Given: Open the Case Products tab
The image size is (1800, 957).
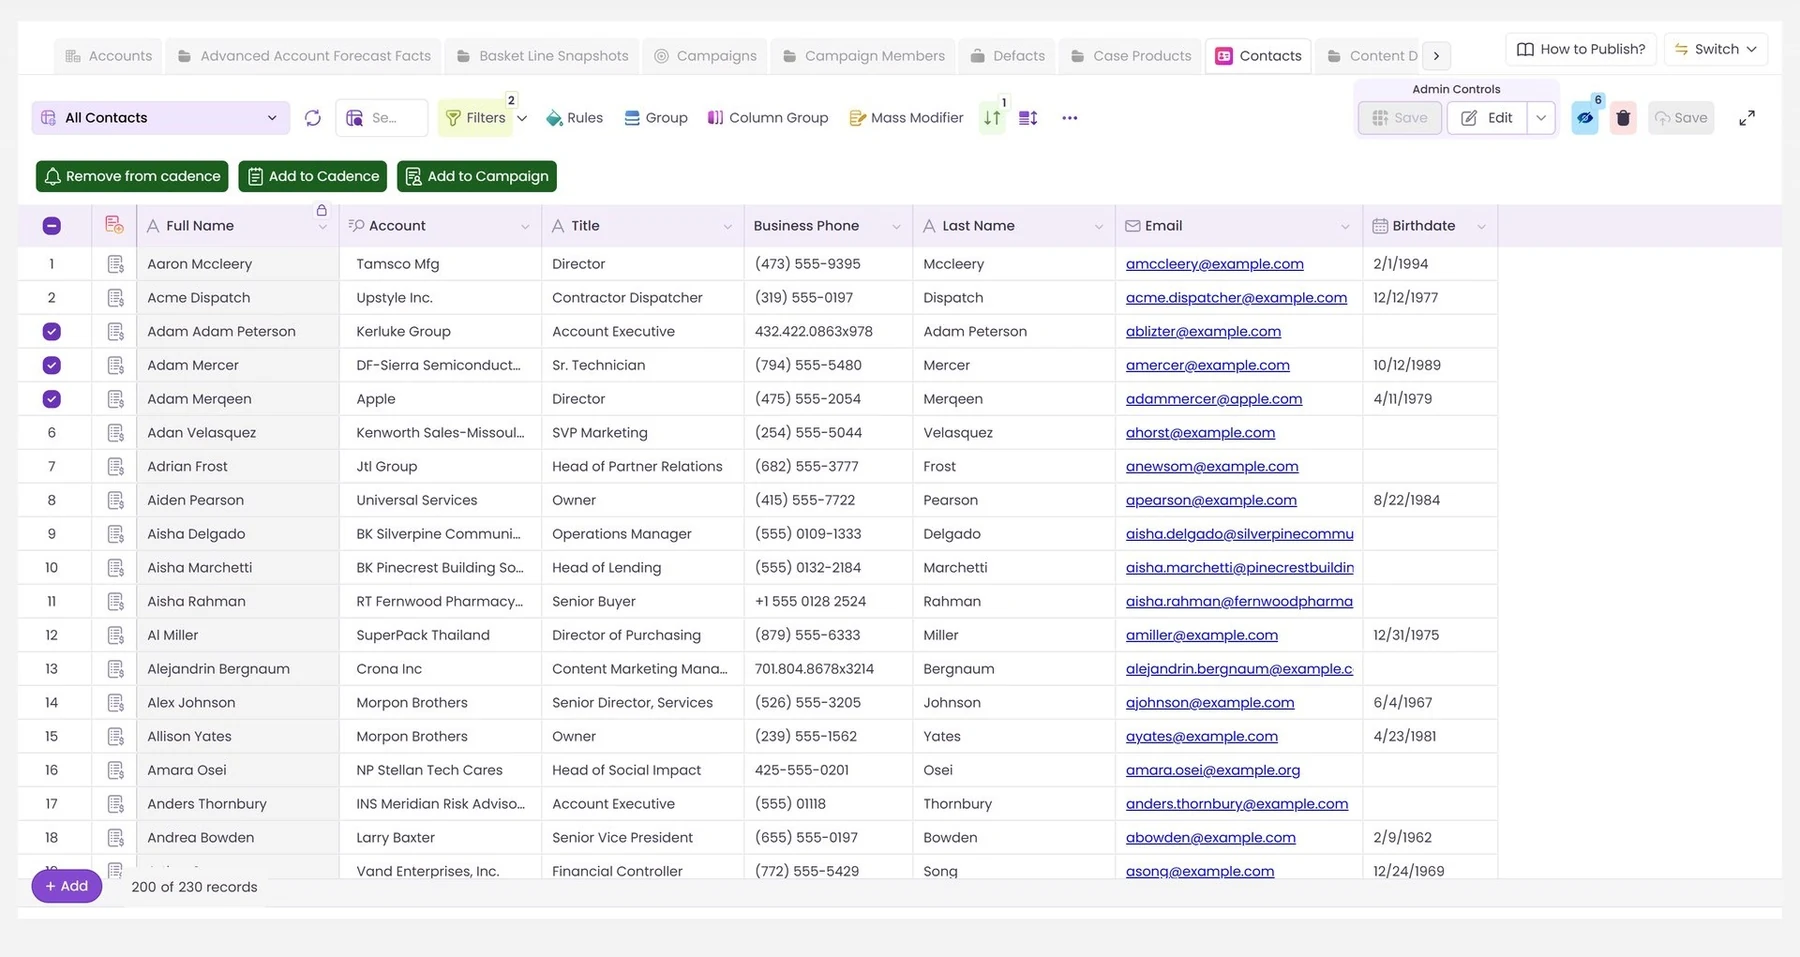Looking at the screenshot, I should [x=1131, y=56].
